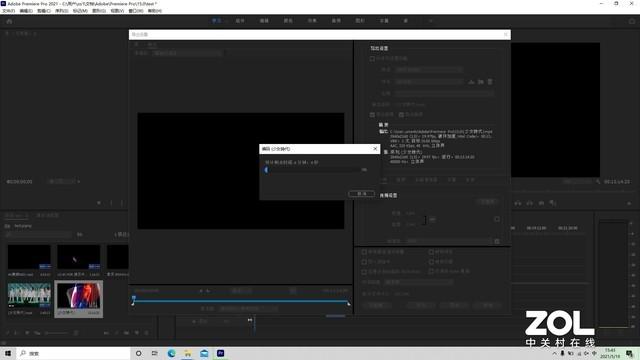
Task: Click the delete preset trash icon
Action: click(x=490, y=82)
